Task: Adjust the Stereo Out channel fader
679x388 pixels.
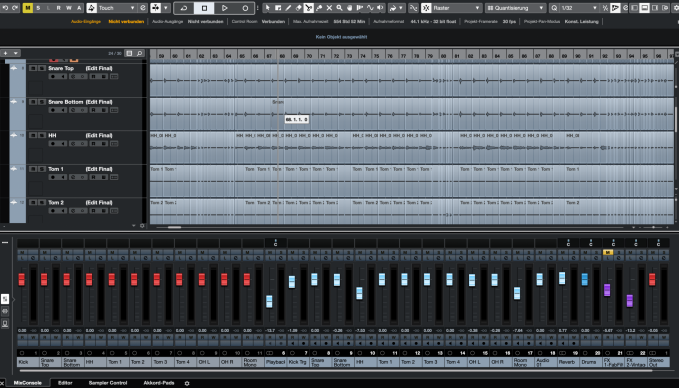Action: (x=652, y=279)
